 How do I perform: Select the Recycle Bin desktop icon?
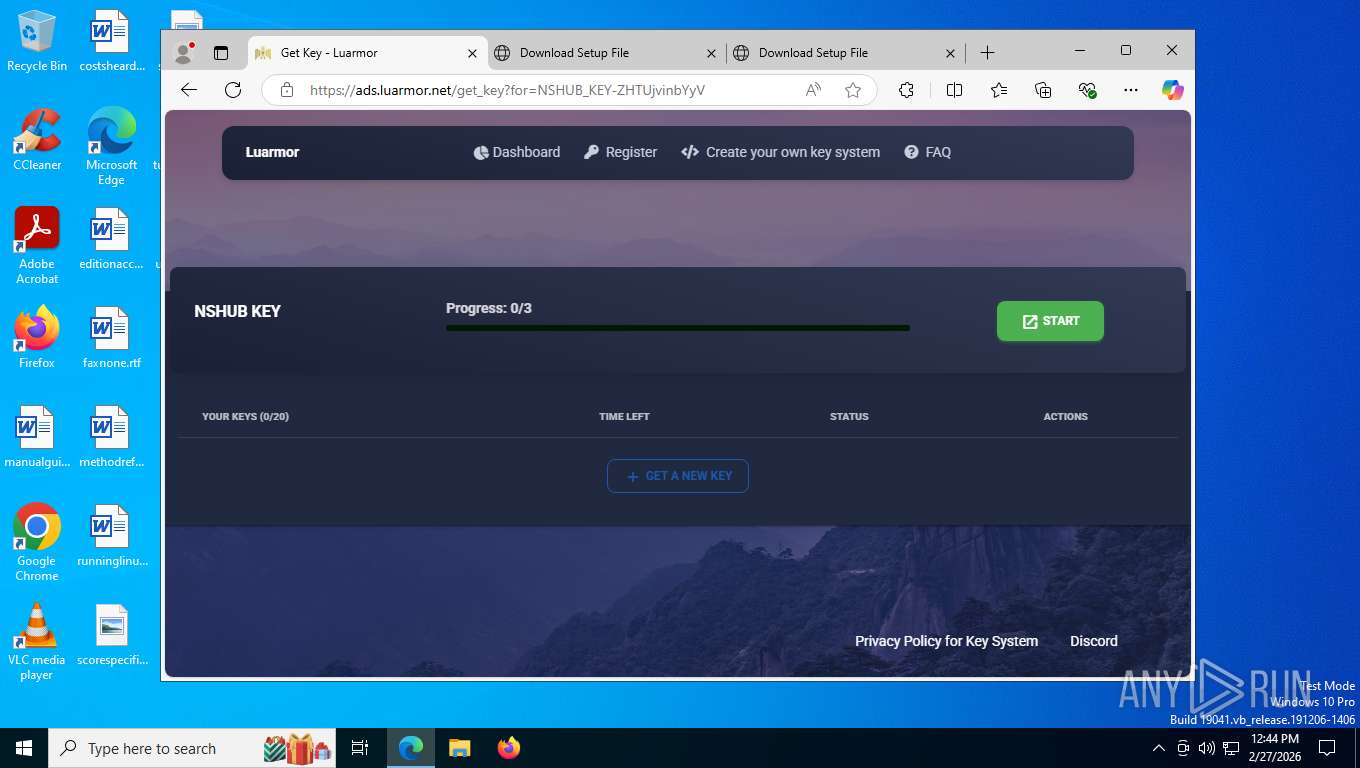[37, 41]
